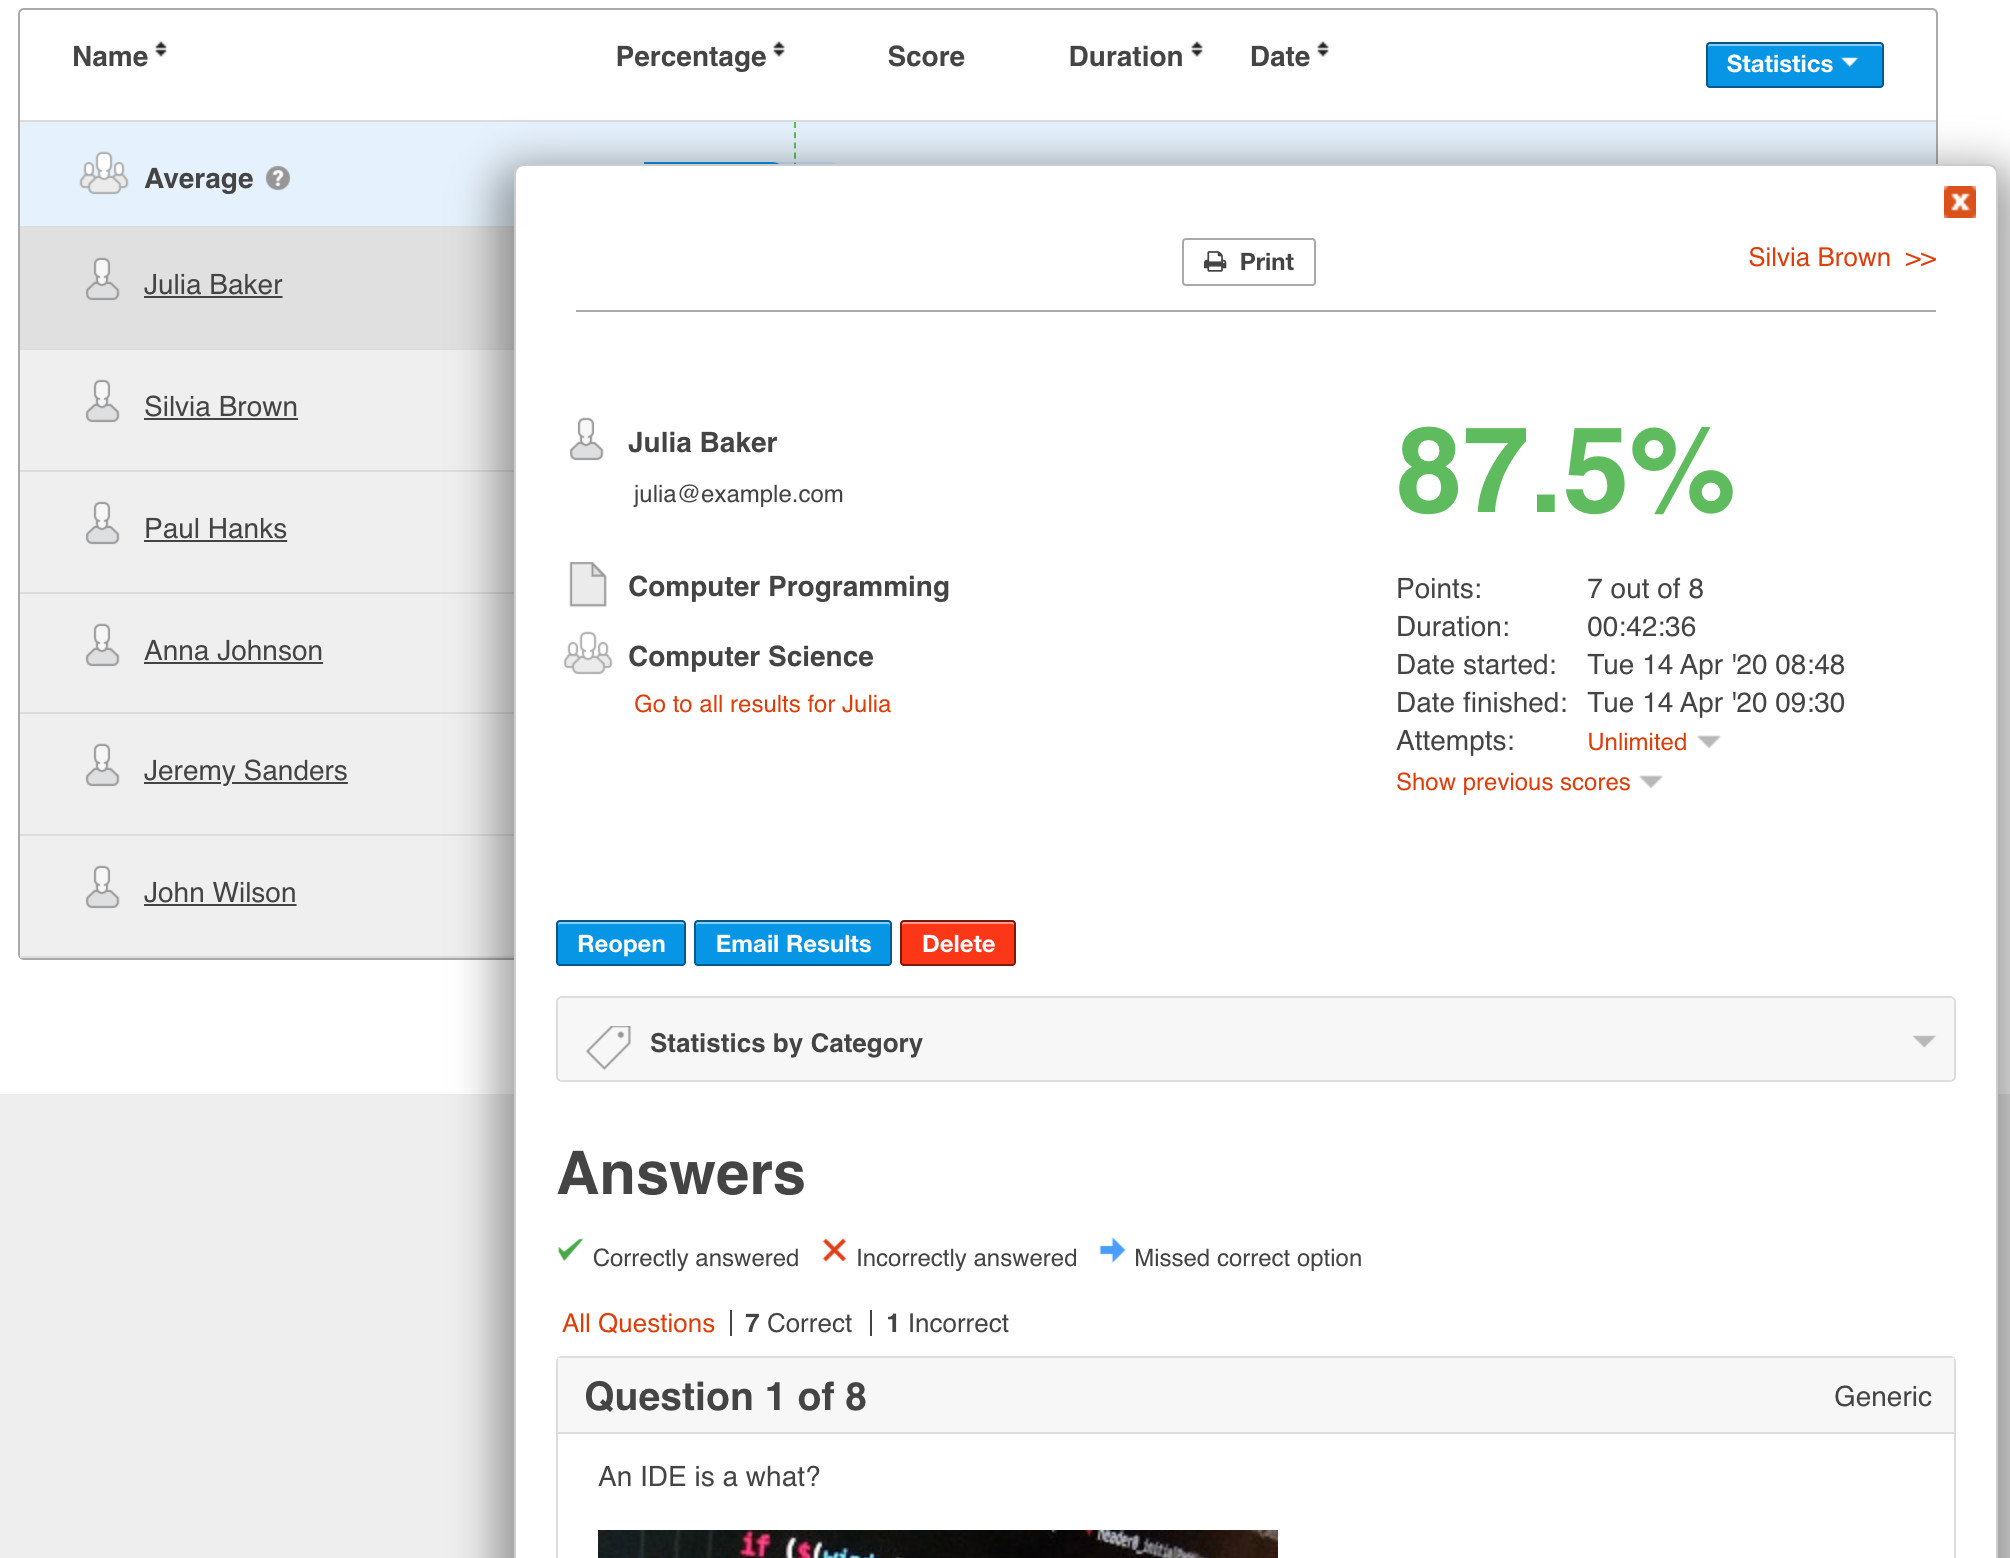Click the red Delete button
This screenshot has width=2010, height=1558.
957,943
